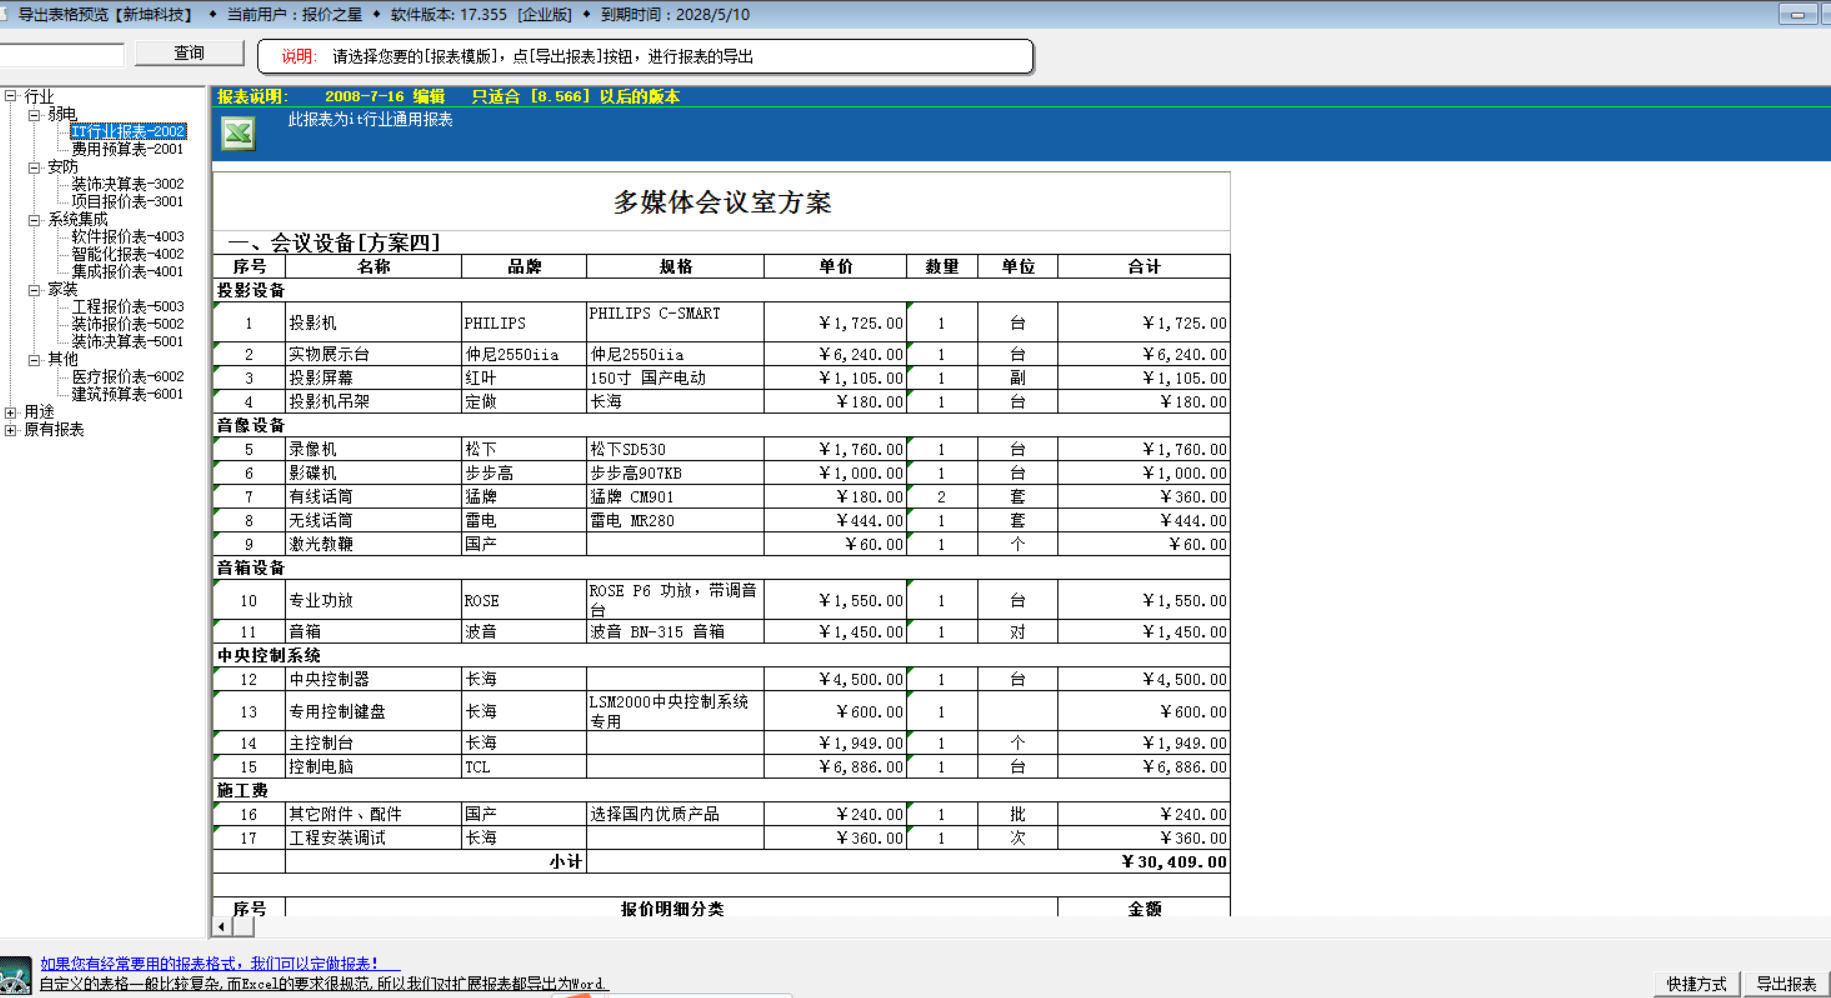Image resolution: width=1831 pixels, height=998 pixels.
Task: Select 费用预算表-2001 template
Action: point(128,149)
